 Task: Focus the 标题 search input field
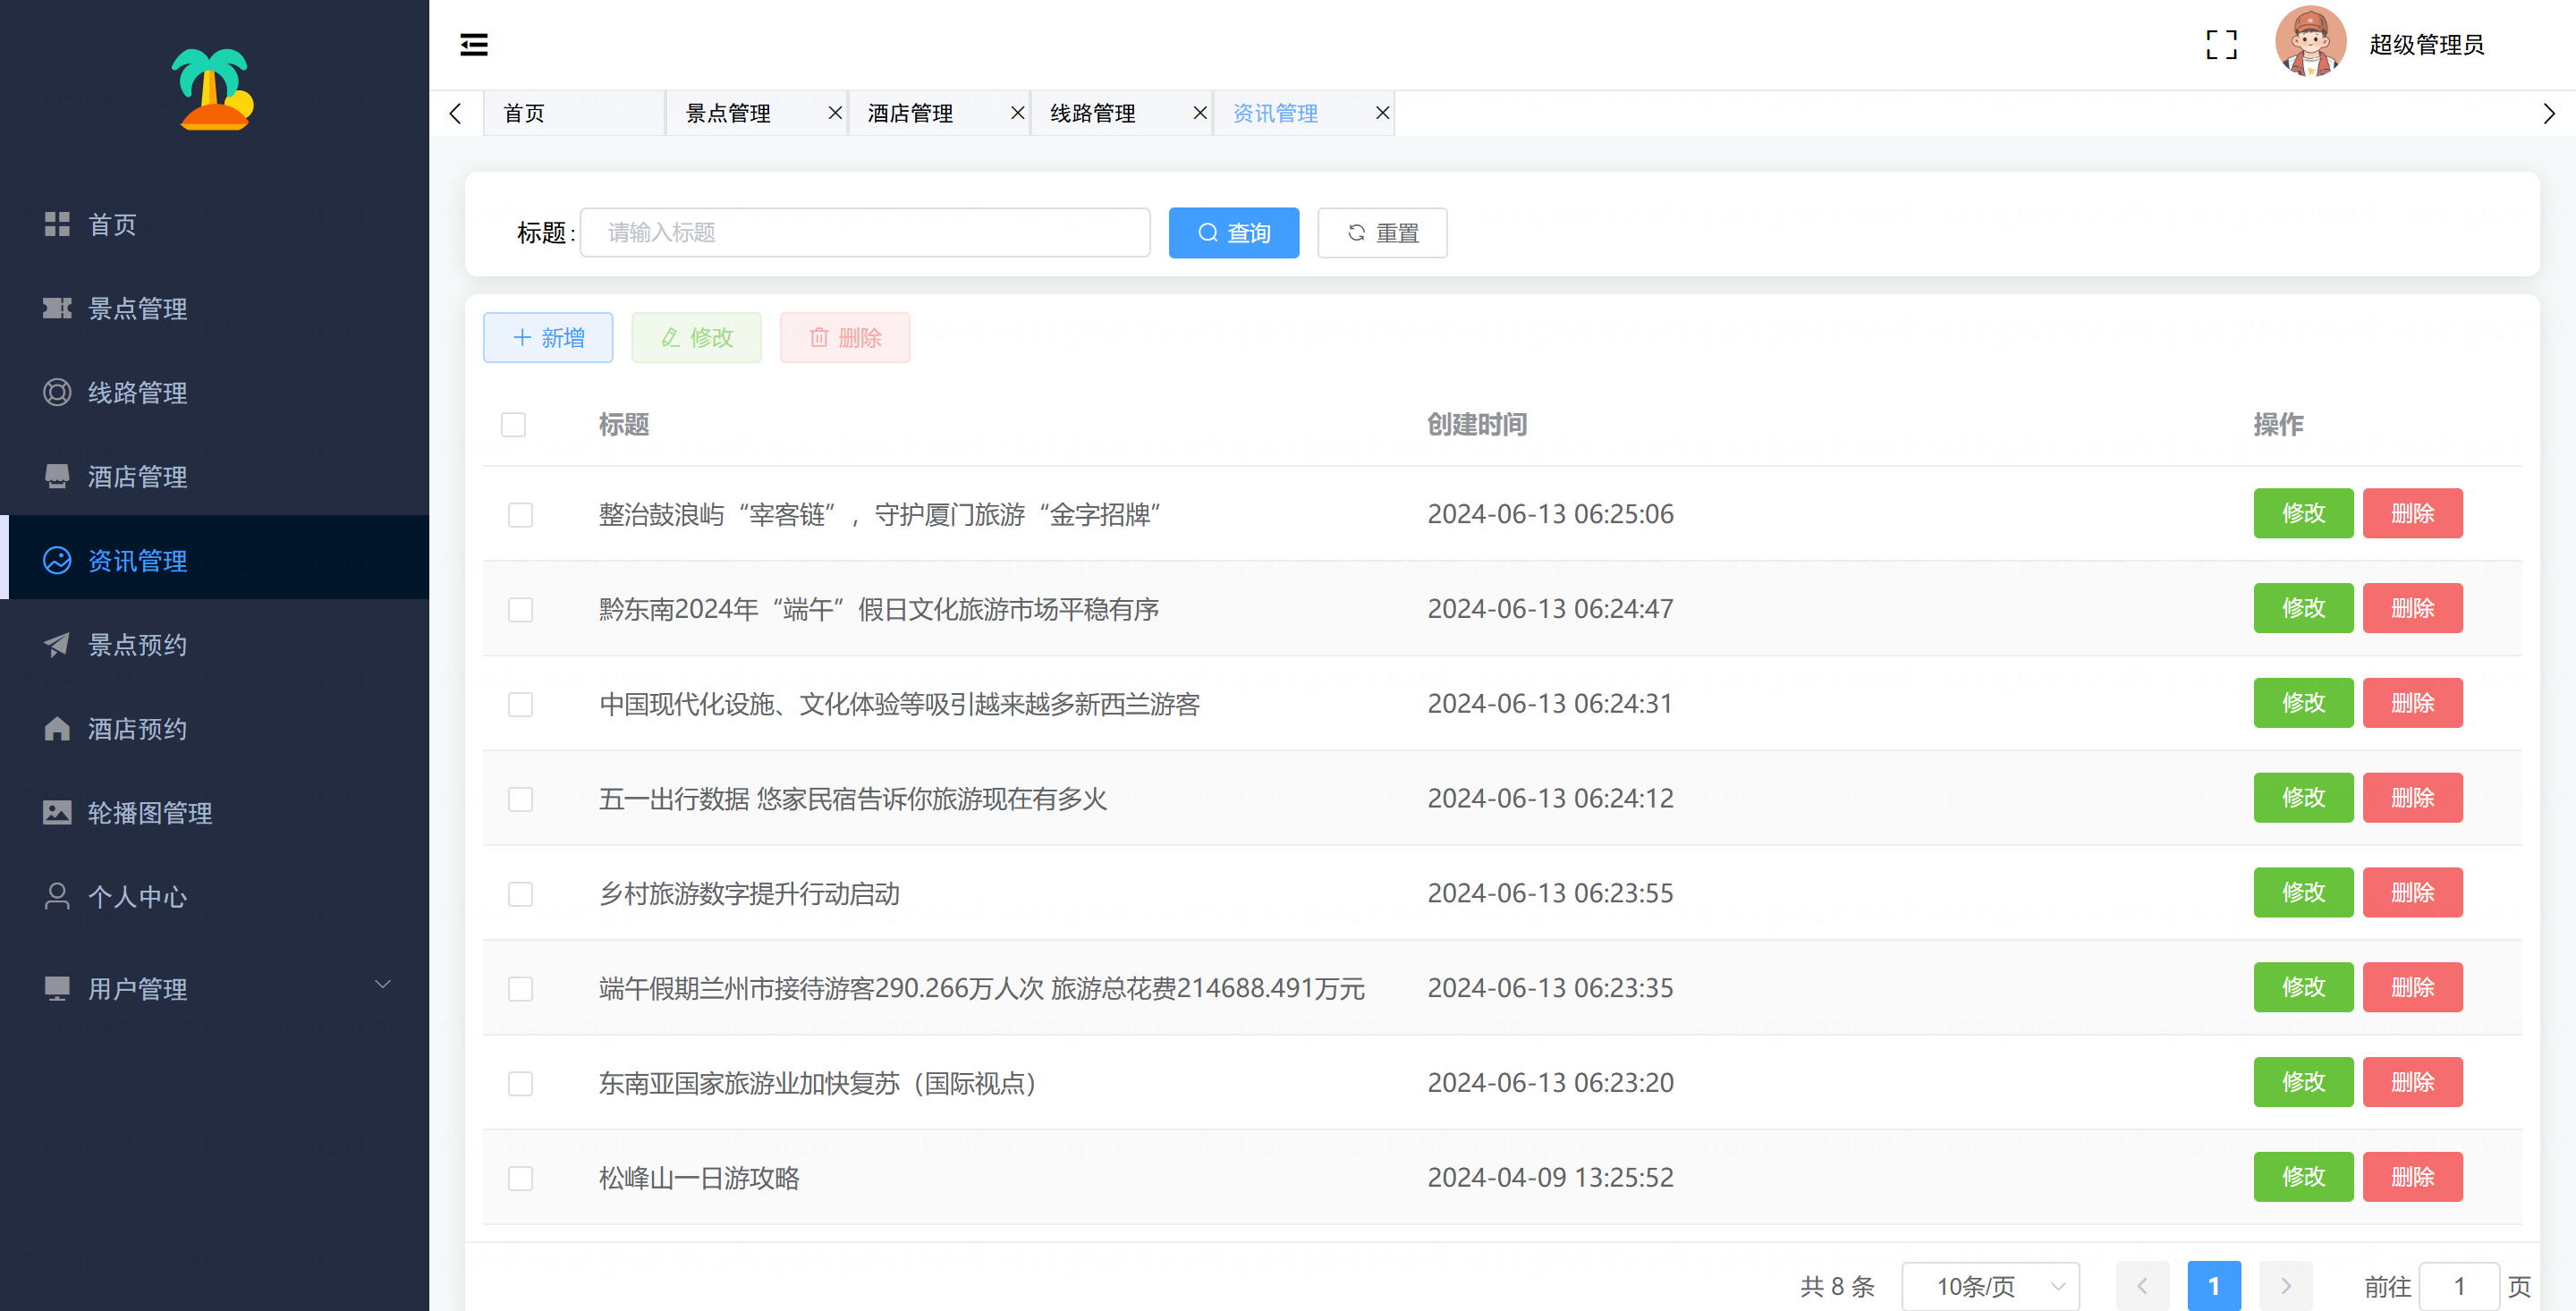(x=865, y=233)
